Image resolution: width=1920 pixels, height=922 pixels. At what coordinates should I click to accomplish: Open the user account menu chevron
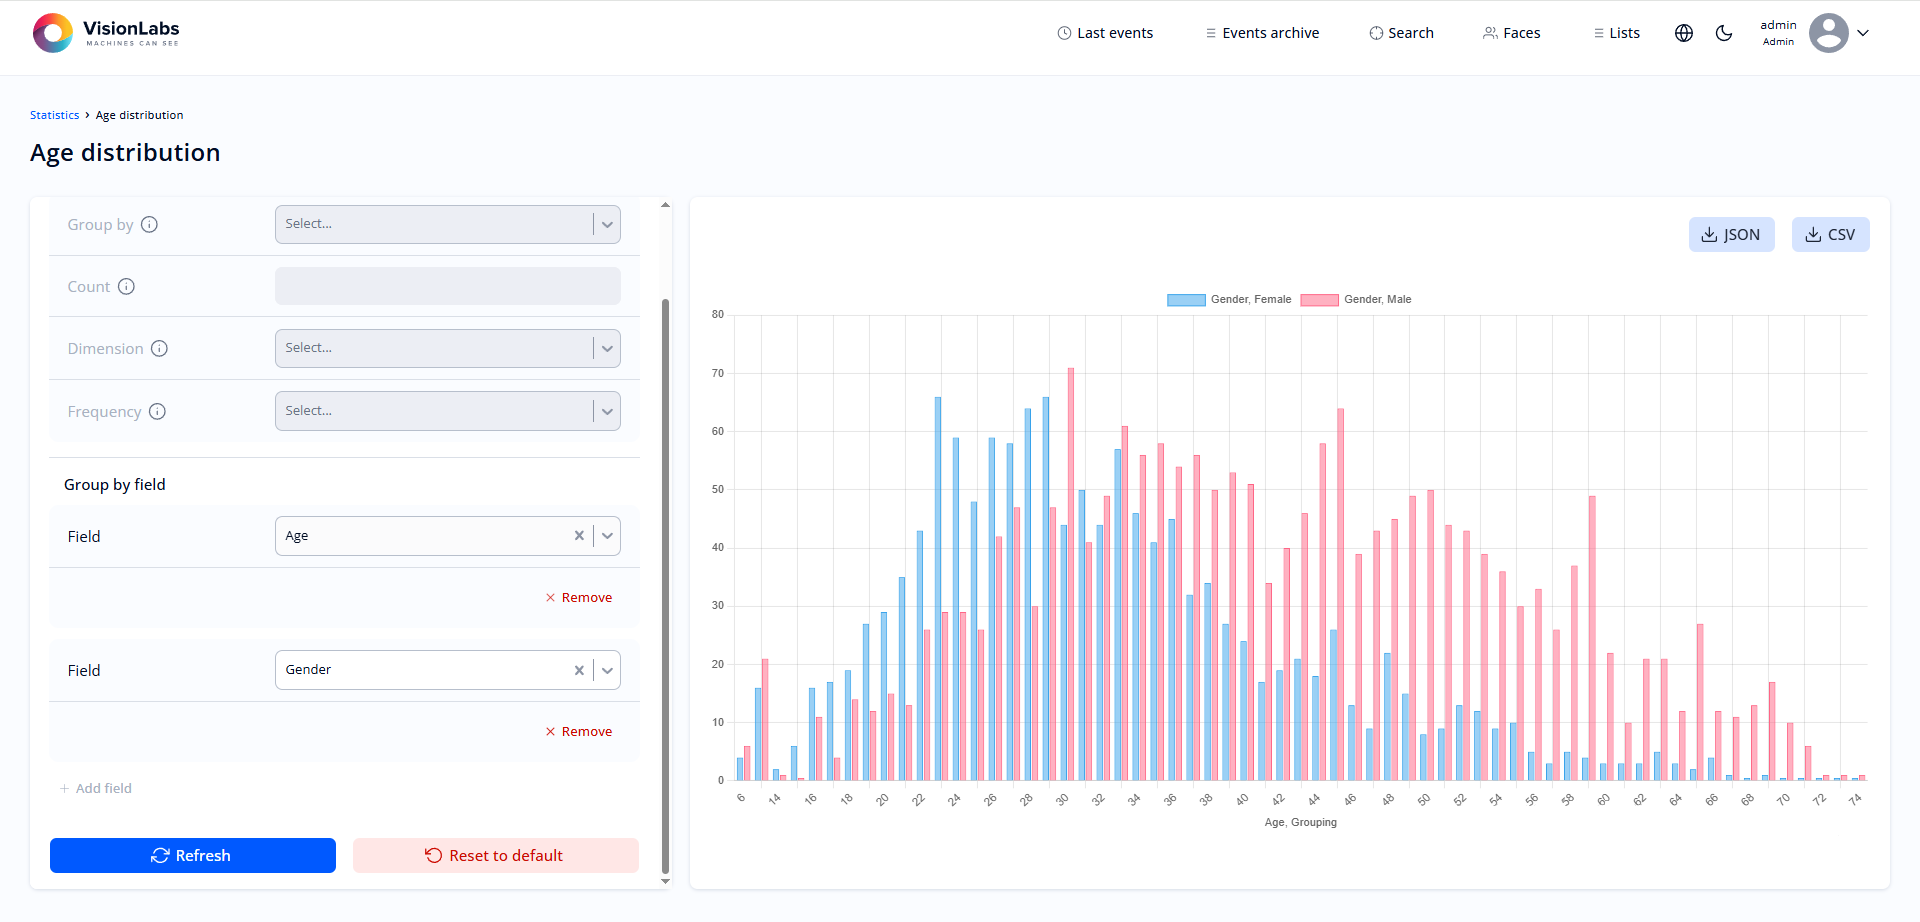pos(1863,33)
